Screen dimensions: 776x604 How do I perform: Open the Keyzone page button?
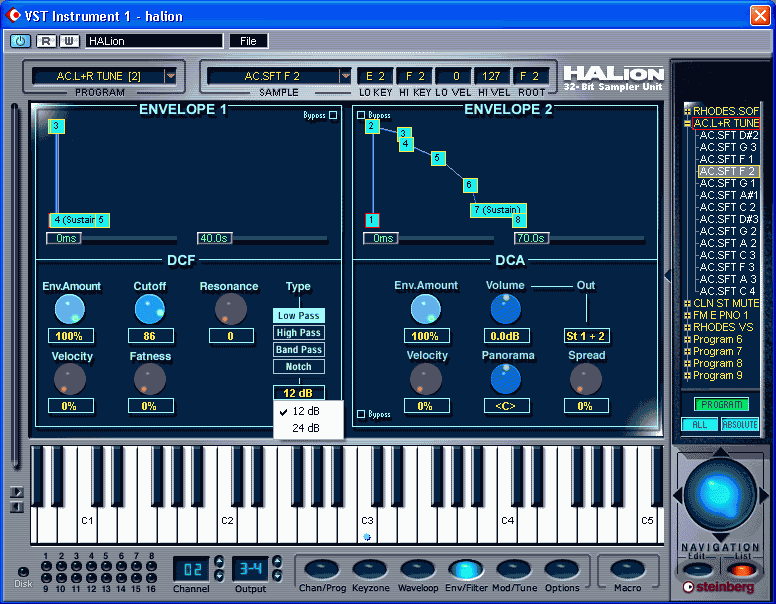370,570
